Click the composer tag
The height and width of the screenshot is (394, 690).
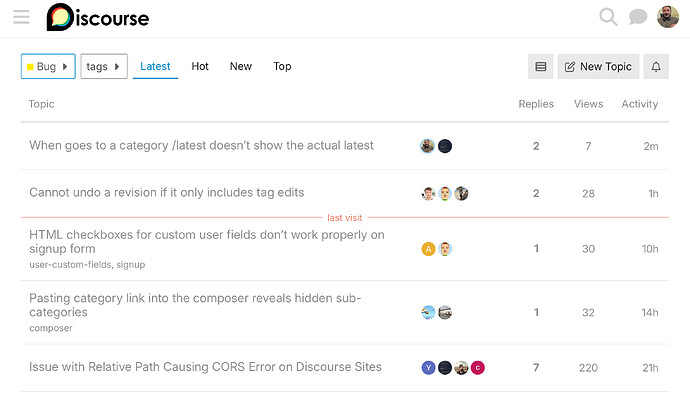[51, 328]
